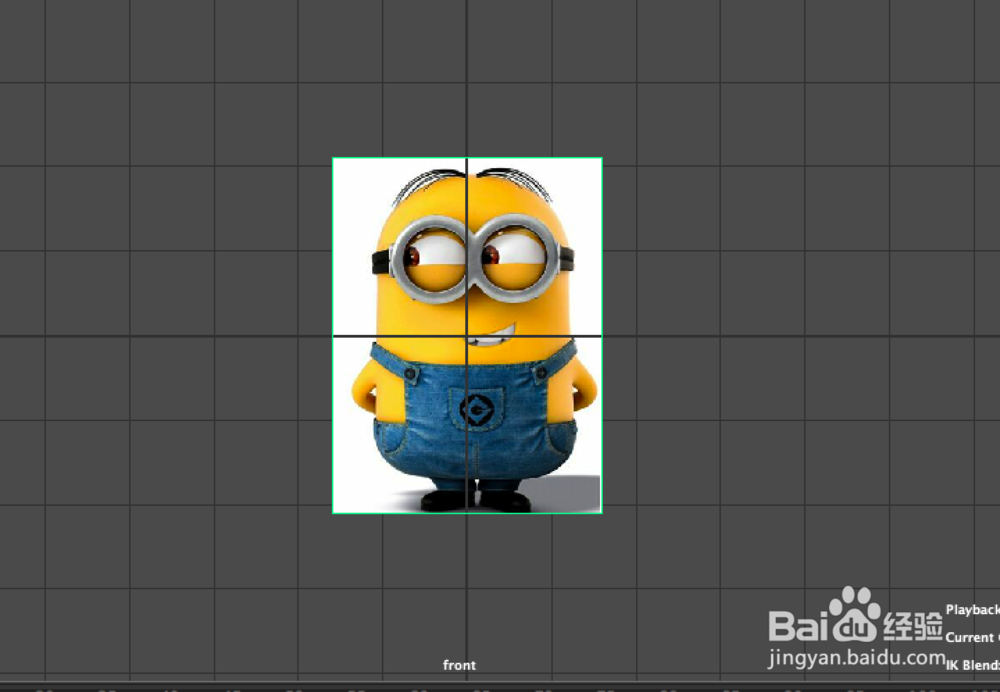Select the Minion image plane in the viewport

click(x=467, y=335)
